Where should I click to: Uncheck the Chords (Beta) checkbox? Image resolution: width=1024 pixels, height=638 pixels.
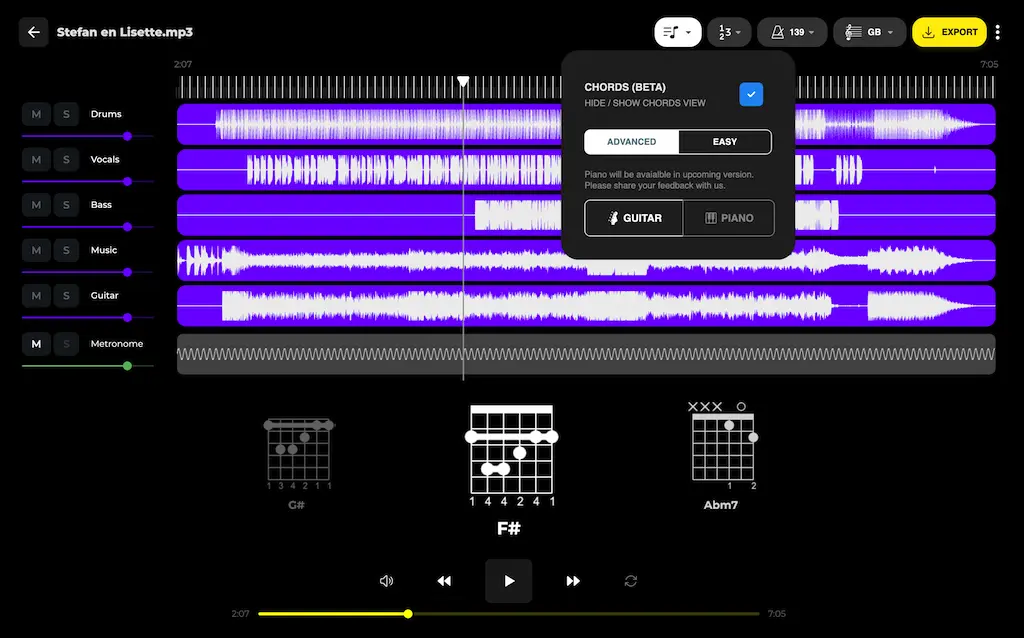(751, 94)
